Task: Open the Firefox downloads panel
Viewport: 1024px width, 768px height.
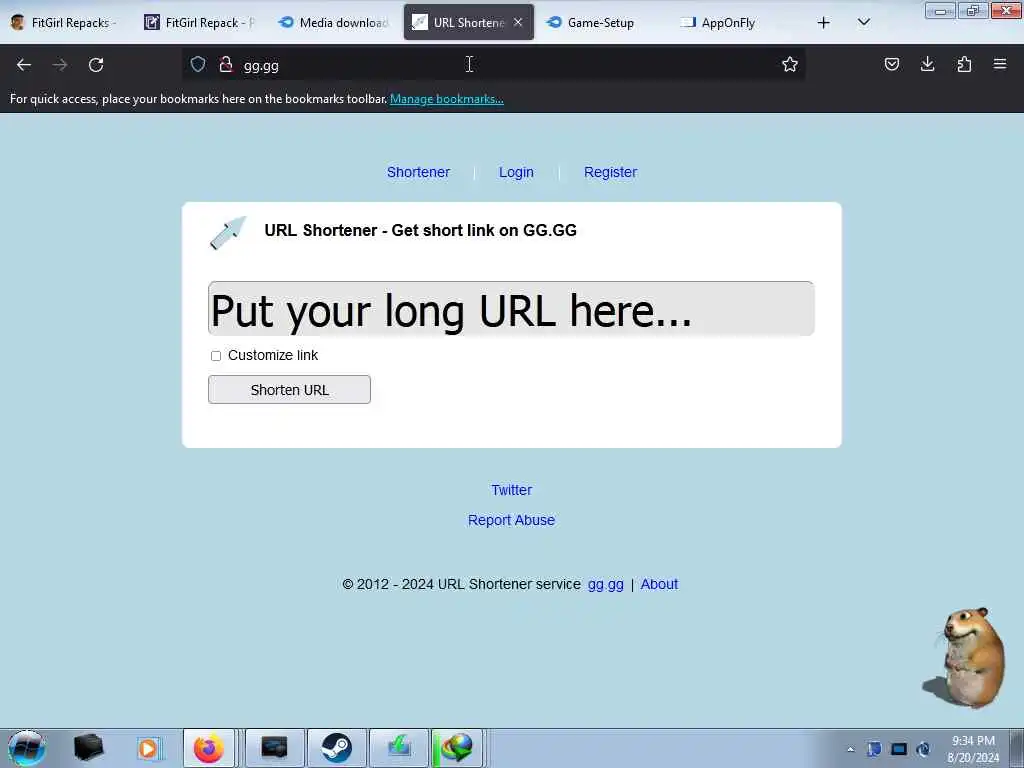Action: 927,64
